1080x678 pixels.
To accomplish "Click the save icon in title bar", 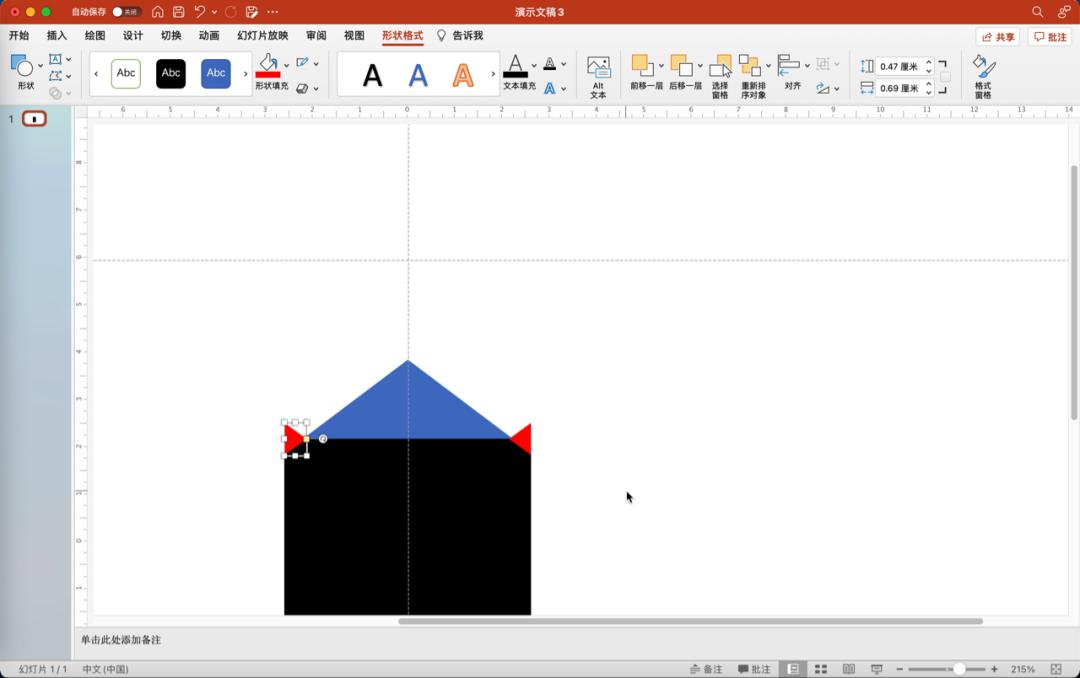I will coord(178,12).
